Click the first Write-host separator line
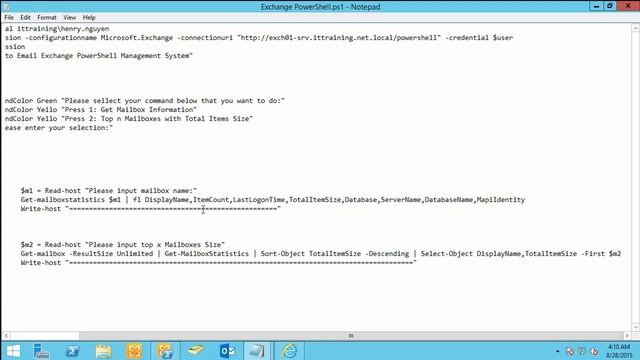Viewport: 640px width, 360px height. (151, 209)
